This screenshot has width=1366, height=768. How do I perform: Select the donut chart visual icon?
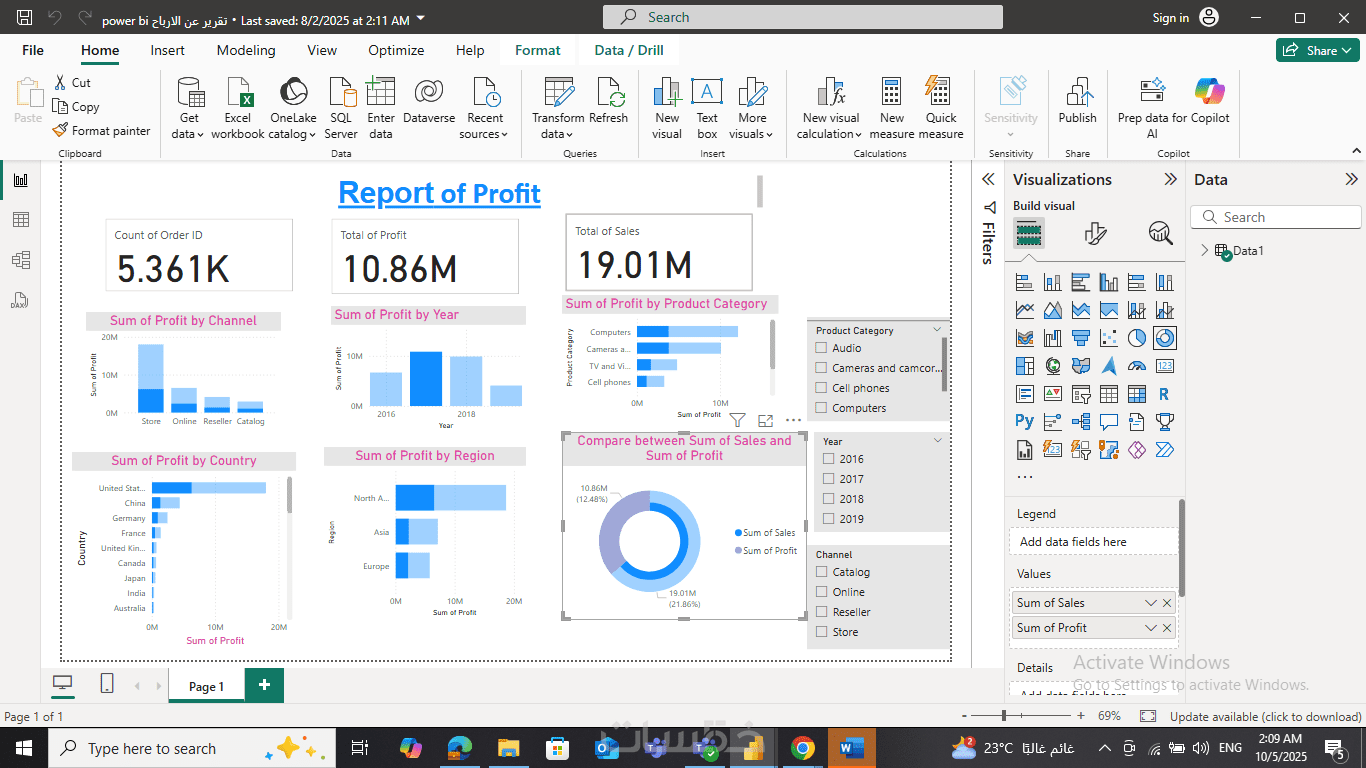pyautogui.click(x=1164, y=338)
